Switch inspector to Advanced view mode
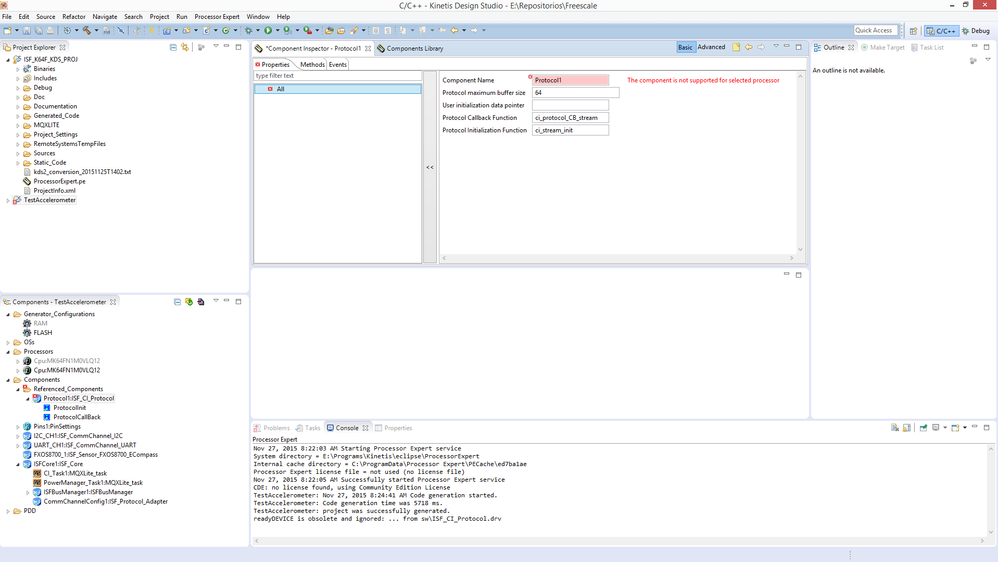The width and height of the screenshot is (998, 562). (711, 47)
